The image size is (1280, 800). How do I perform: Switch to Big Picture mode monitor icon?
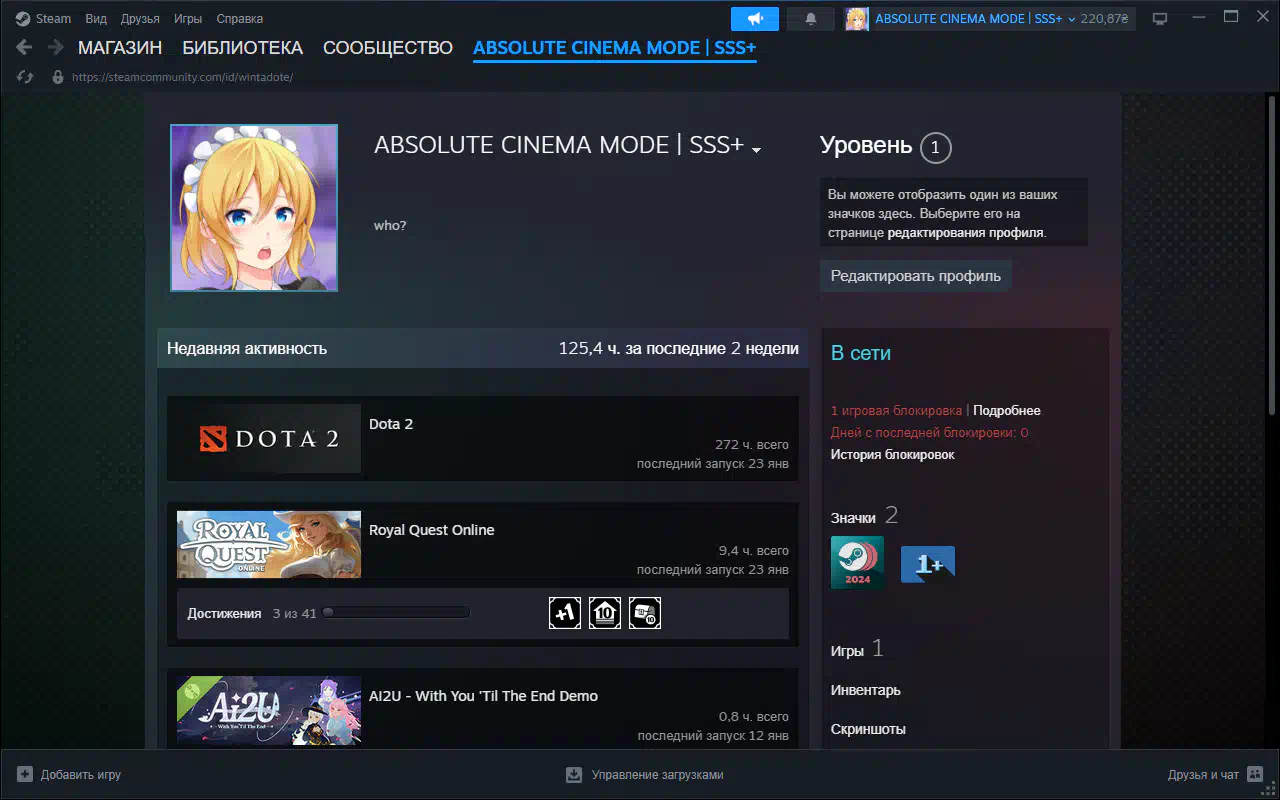1160,19
